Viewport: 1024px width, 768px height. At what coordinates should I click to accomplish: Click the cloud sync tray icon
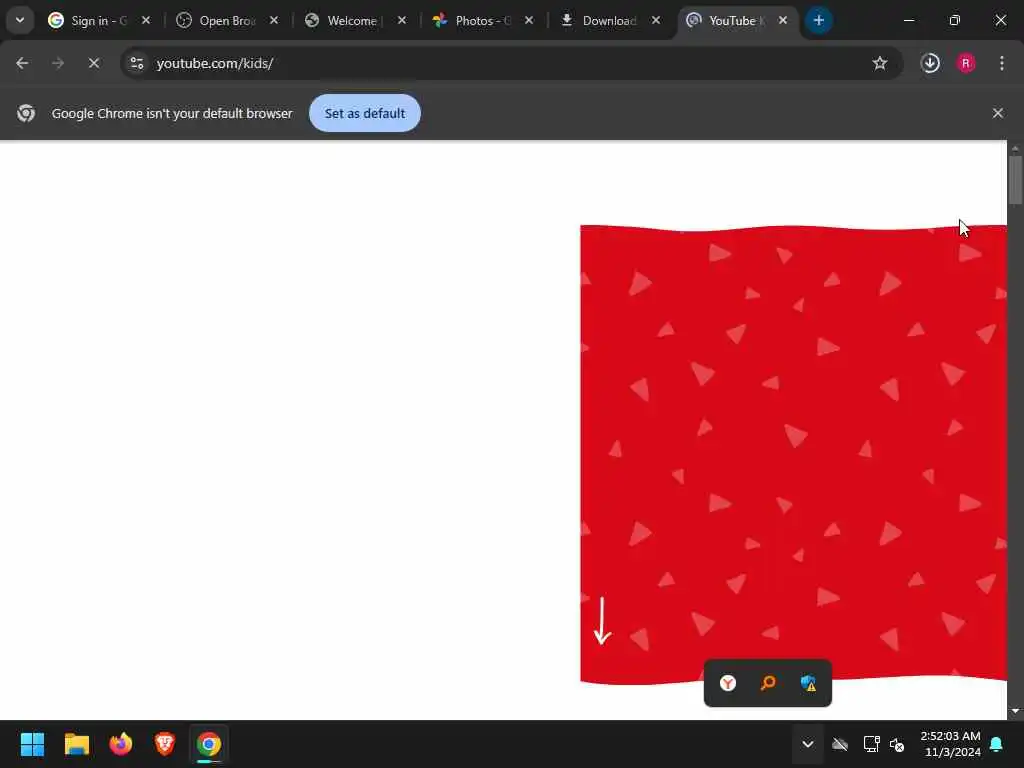click(840, 744)
